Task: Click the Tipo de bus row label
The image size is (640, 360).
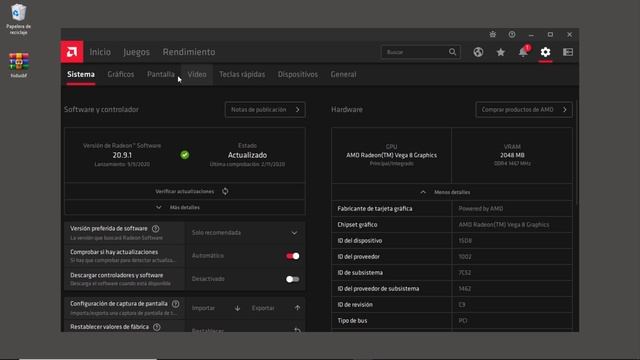Action: 352,320
